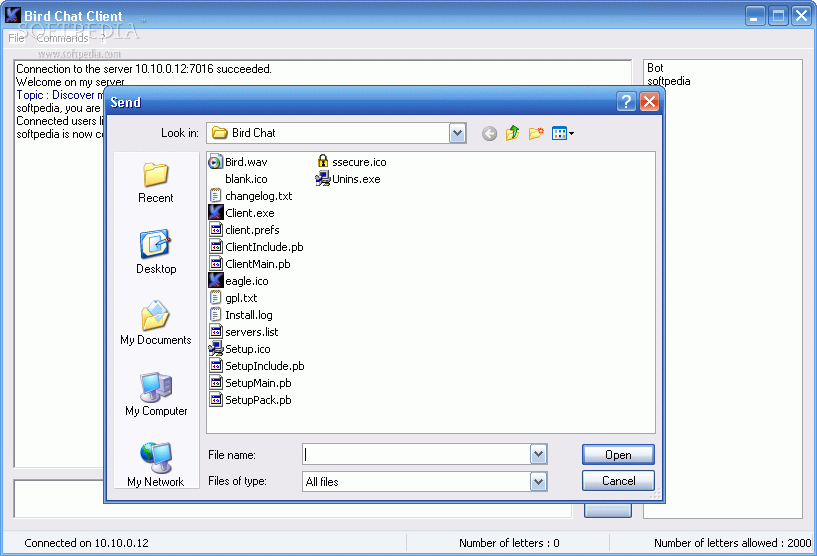Screen dimensions: 817x556
Task: Select the blank.ico file name
Action: [246, 179]
